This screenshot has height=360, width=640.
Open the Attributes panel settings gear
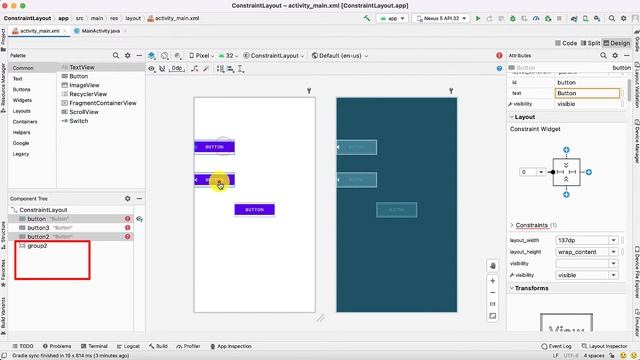click(615, 56)
